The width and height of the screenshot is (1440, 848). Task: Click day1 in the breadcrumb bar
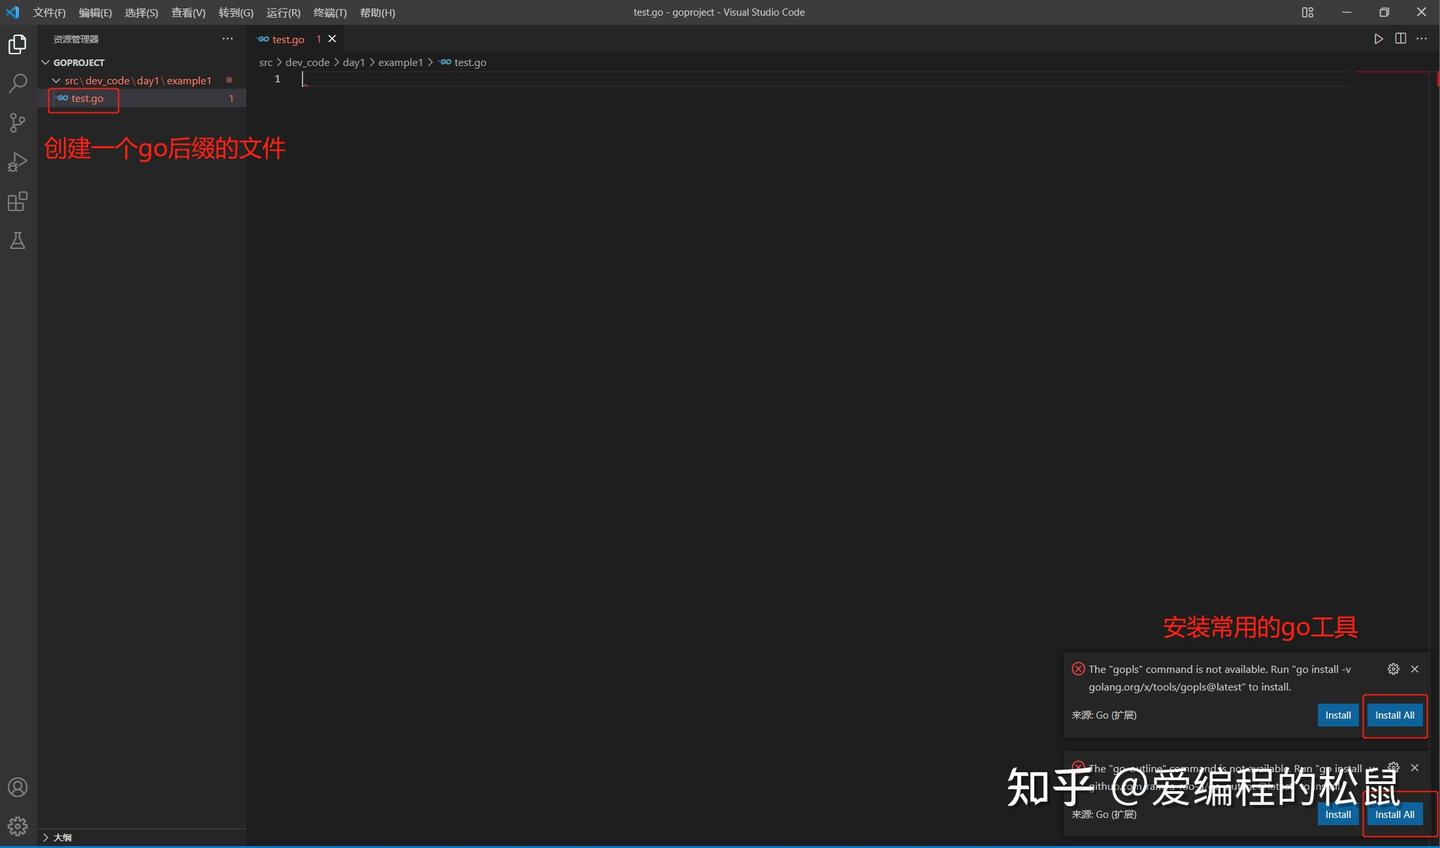click(353, 61)
